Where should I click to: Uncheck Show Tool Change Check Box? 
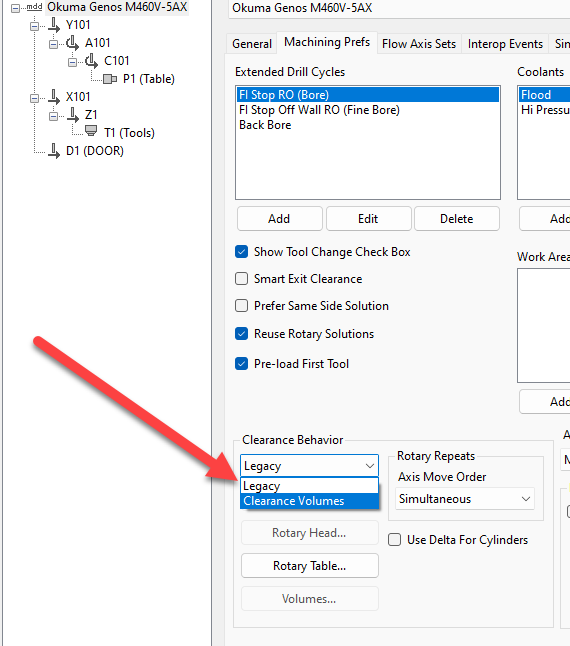click(242, 252)
